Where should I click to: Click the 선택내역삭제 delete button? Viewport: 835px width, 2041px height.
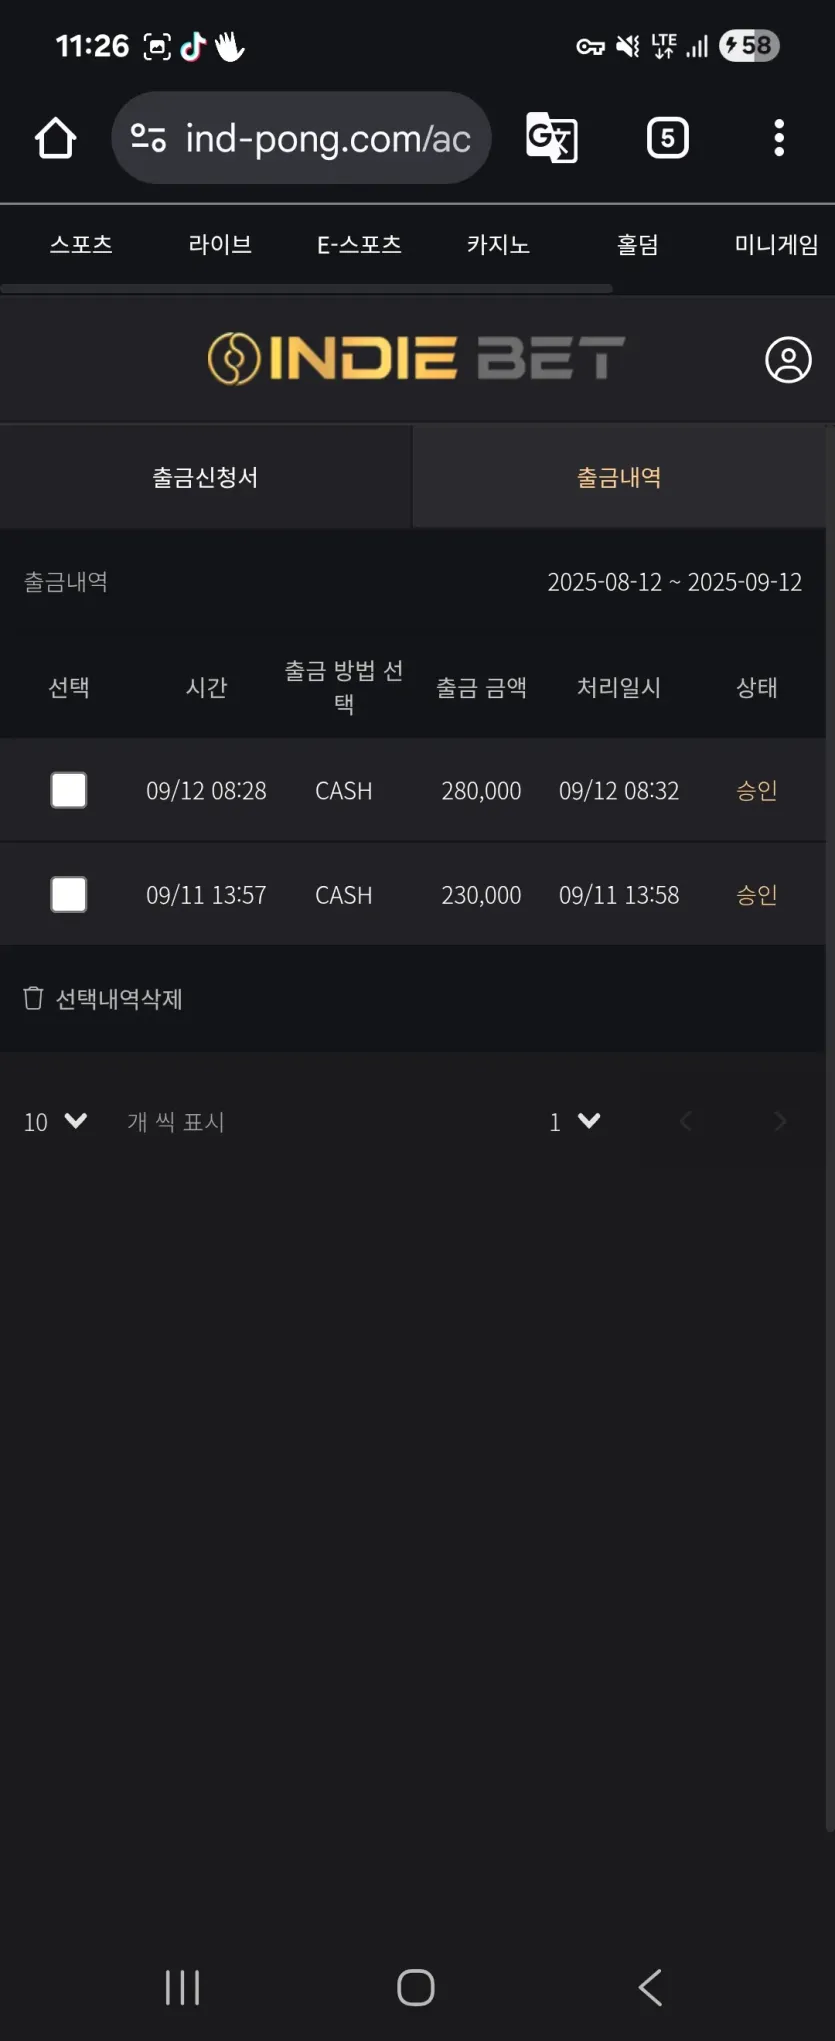(102, 998)
